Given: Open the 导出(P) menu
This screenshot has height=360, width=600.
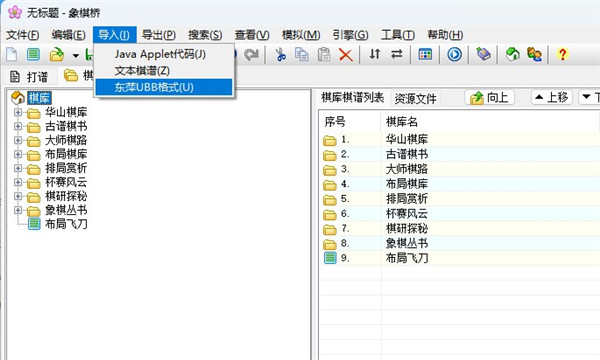Looking at the screenshot, I should click(x=159, y=35).
